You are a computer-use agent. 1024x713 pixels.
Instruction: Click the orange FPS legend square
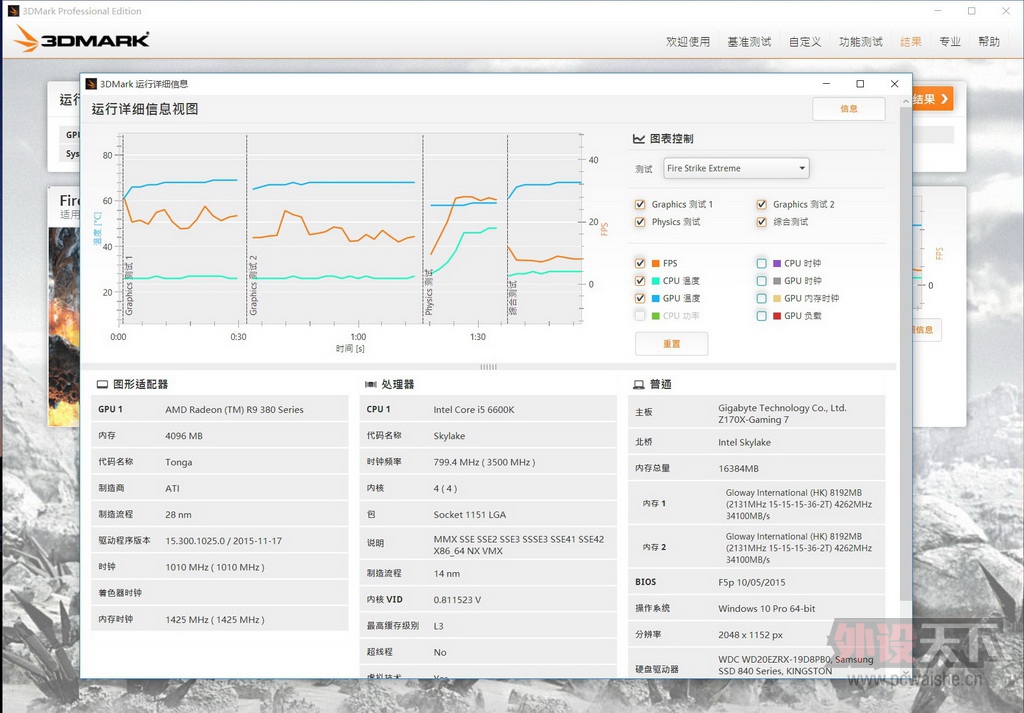click(656, 263)
